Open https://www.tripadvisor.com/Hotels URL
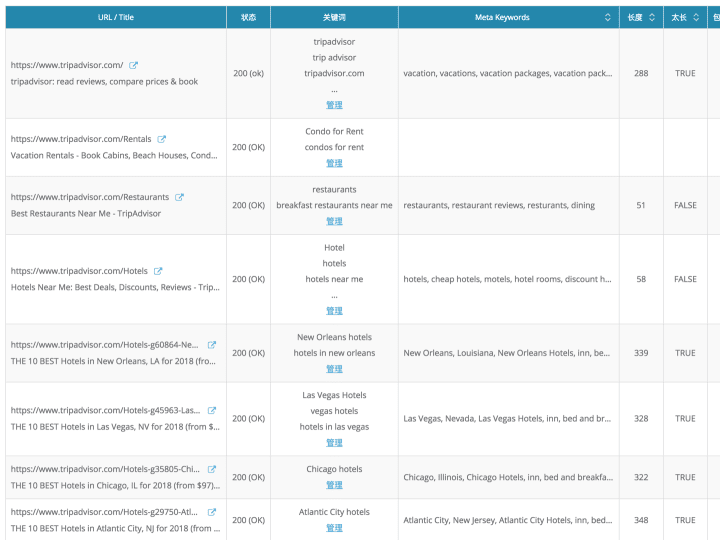Image resolution: width=720 pixels, height=540 pixels. click(79, 271)
